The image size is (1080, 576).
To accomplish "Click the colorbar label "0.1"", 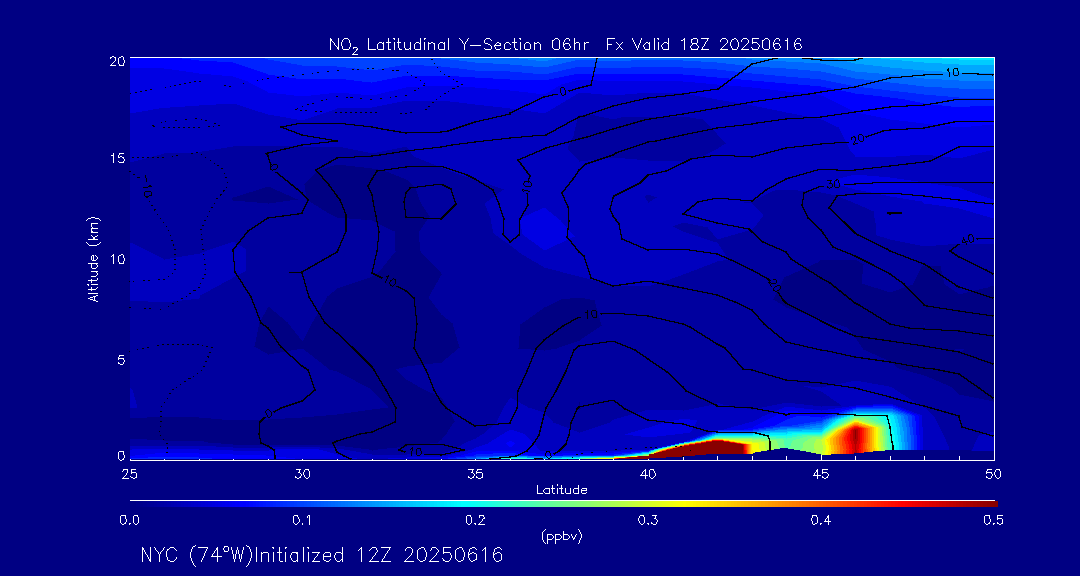I will click(302, 521).
